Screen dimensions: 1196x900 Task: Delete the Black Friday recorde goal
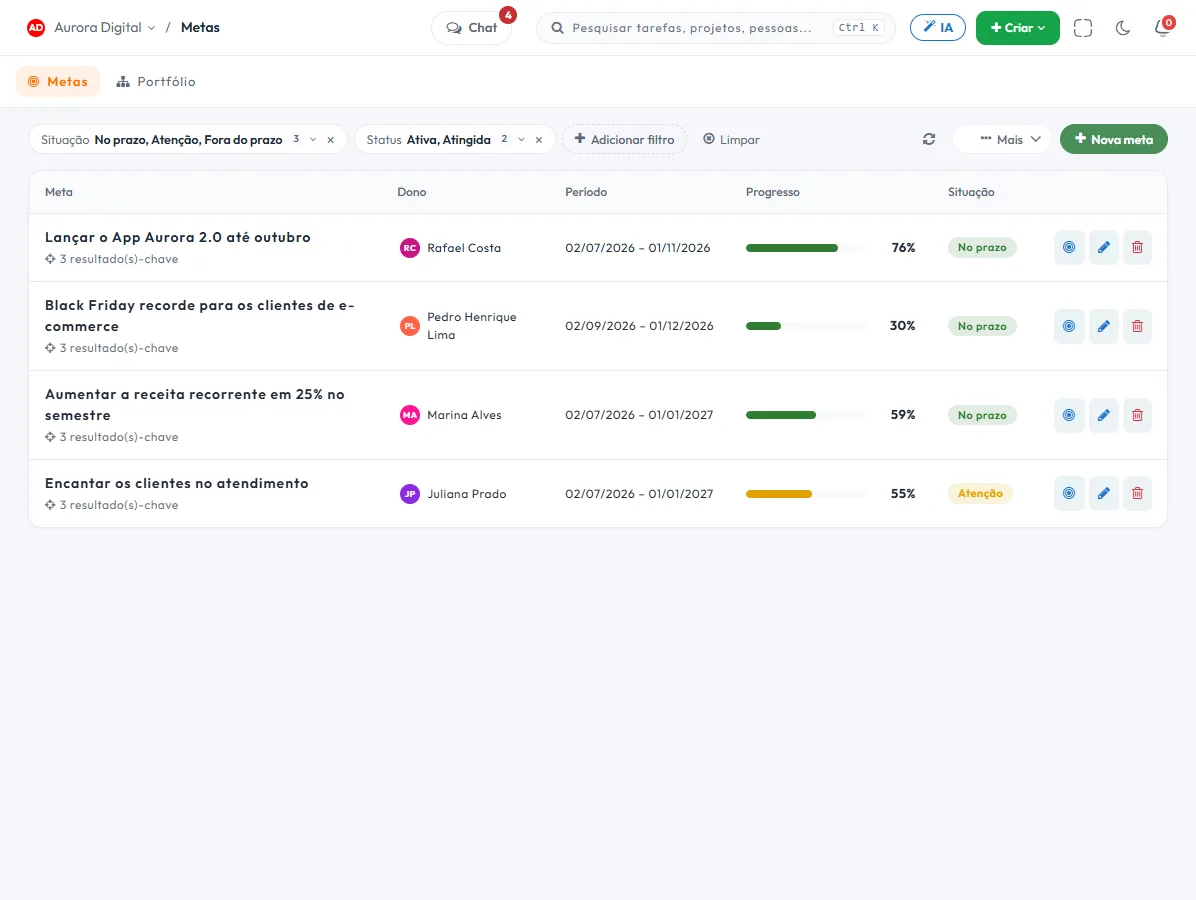click(1137, 326)
